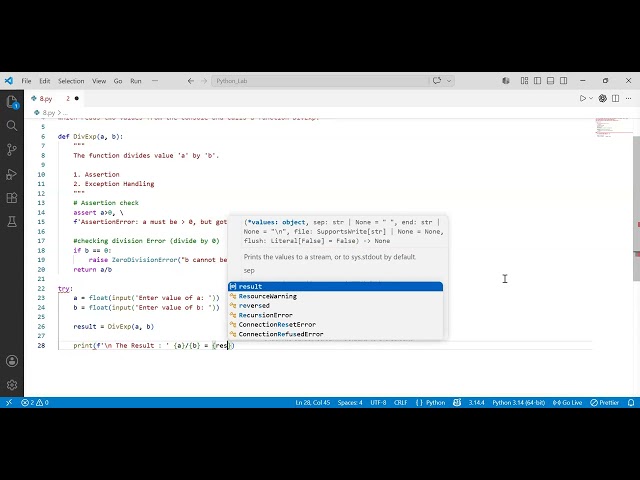Toggle Primary Side Bar layout icon

coord(538,81)
